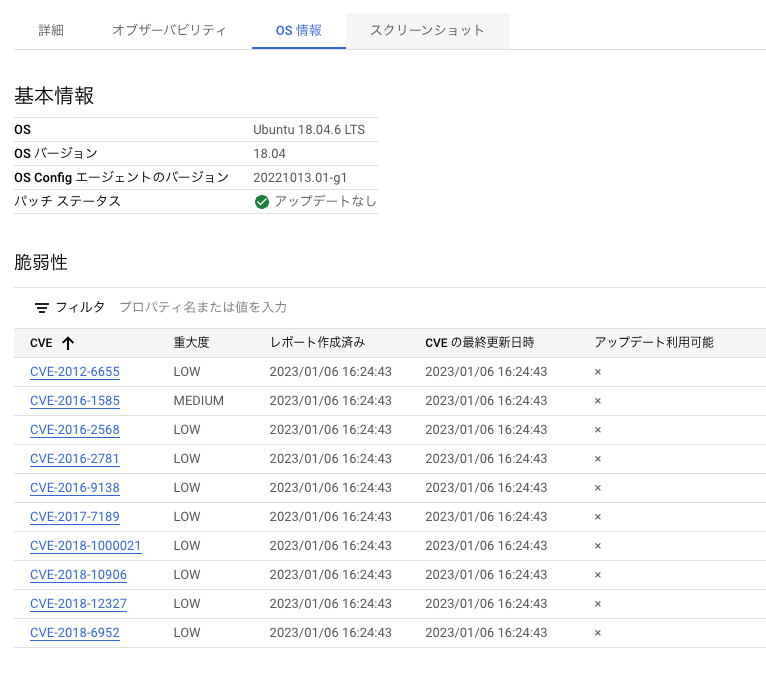Sort by CVE の最終更新日時 column header
The width and height of the screenshot is (766, 681).
click(479, 343)
